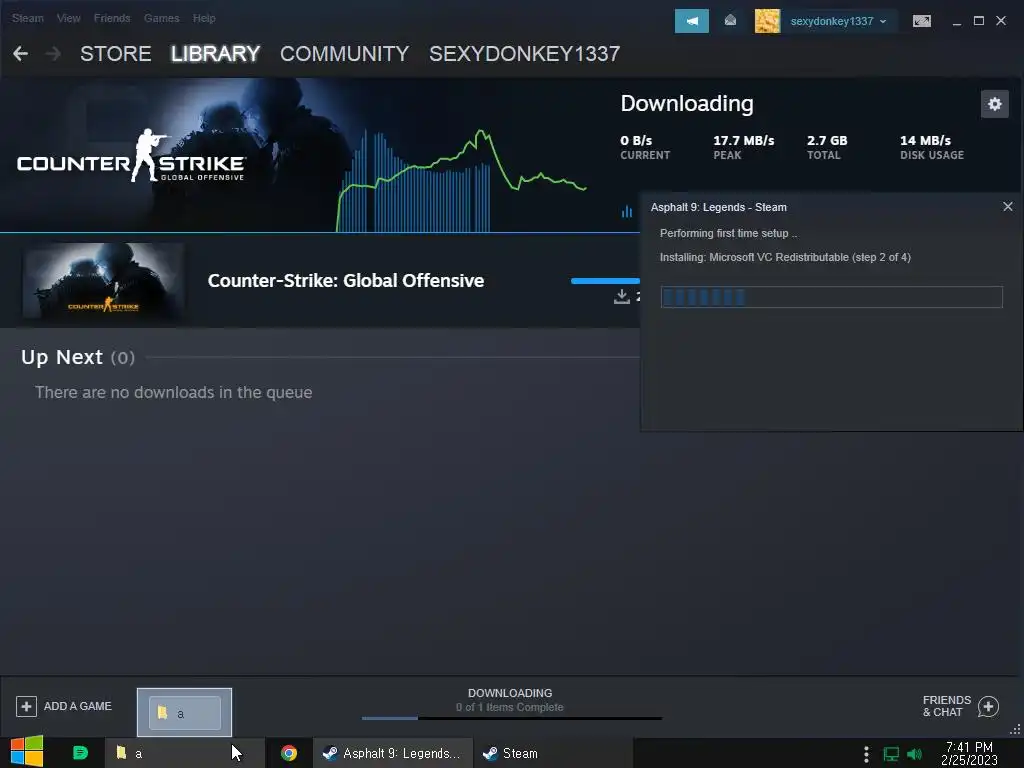1024x768 pixels.
Task: Click the Friends & Chat plus icon
Action: [988, 706]
